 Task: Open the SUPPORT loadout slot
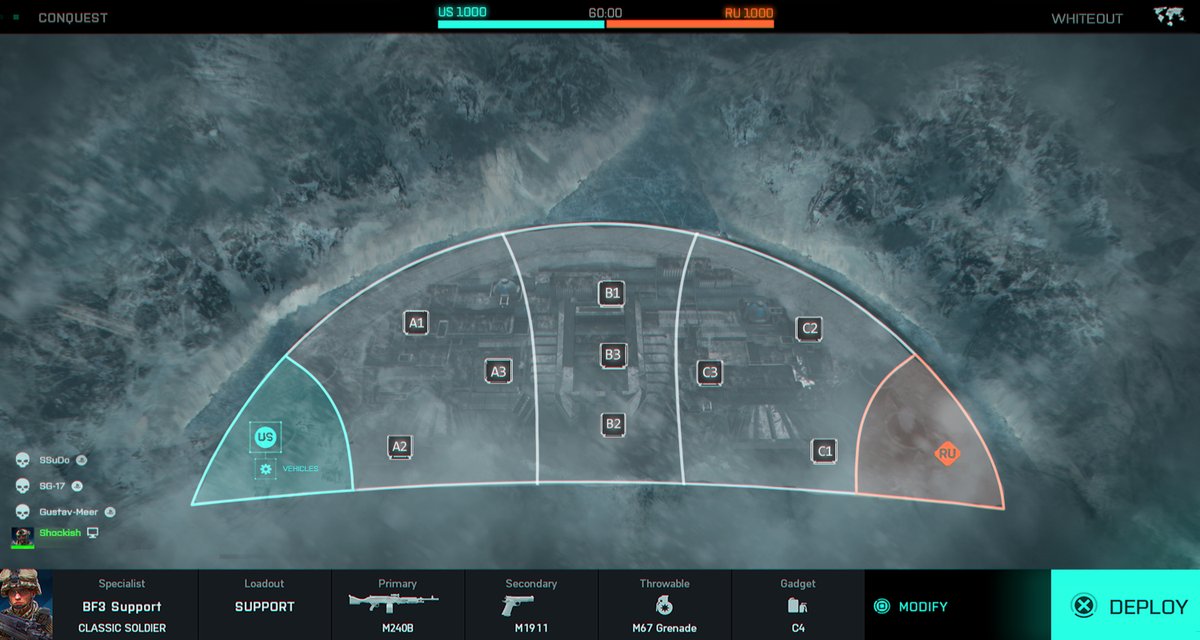[265, 605]
